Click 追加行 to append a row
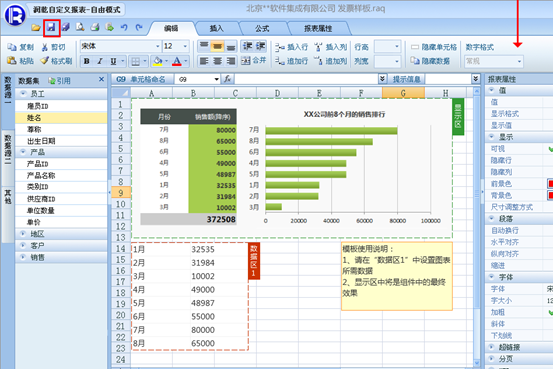 292,61
